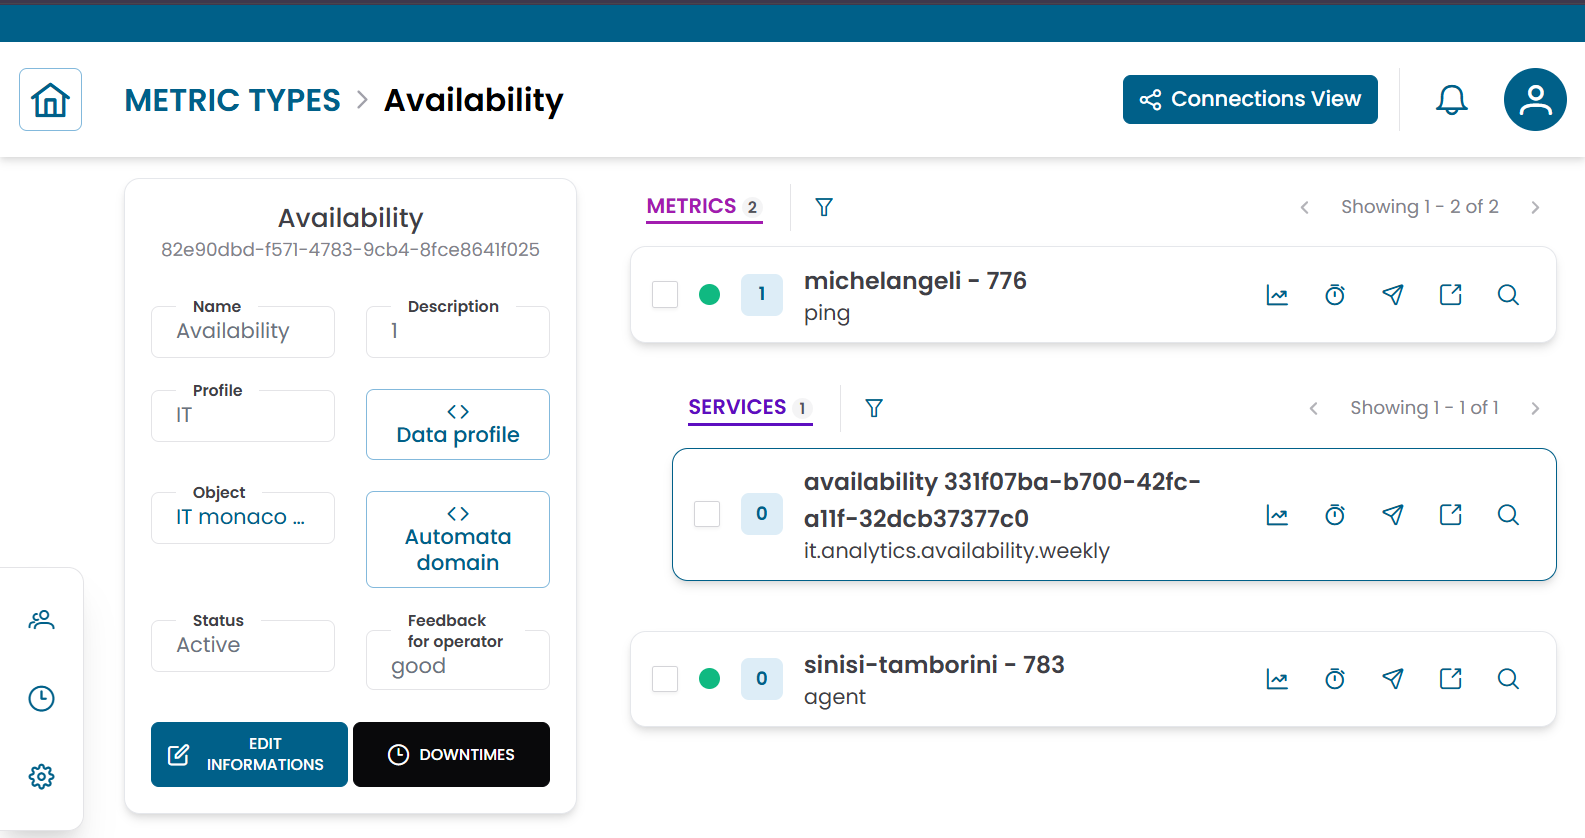Screen dimensions: 1585x838
Task: Click the home icon in header
Action: [x=50, y=100]
